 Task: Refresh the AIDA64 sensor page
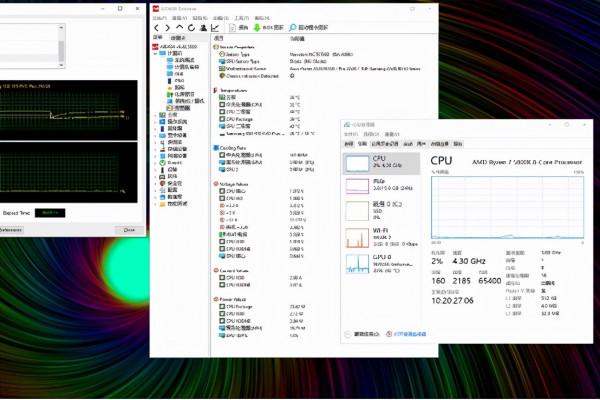pyautogui.click(x=191, y=28)
